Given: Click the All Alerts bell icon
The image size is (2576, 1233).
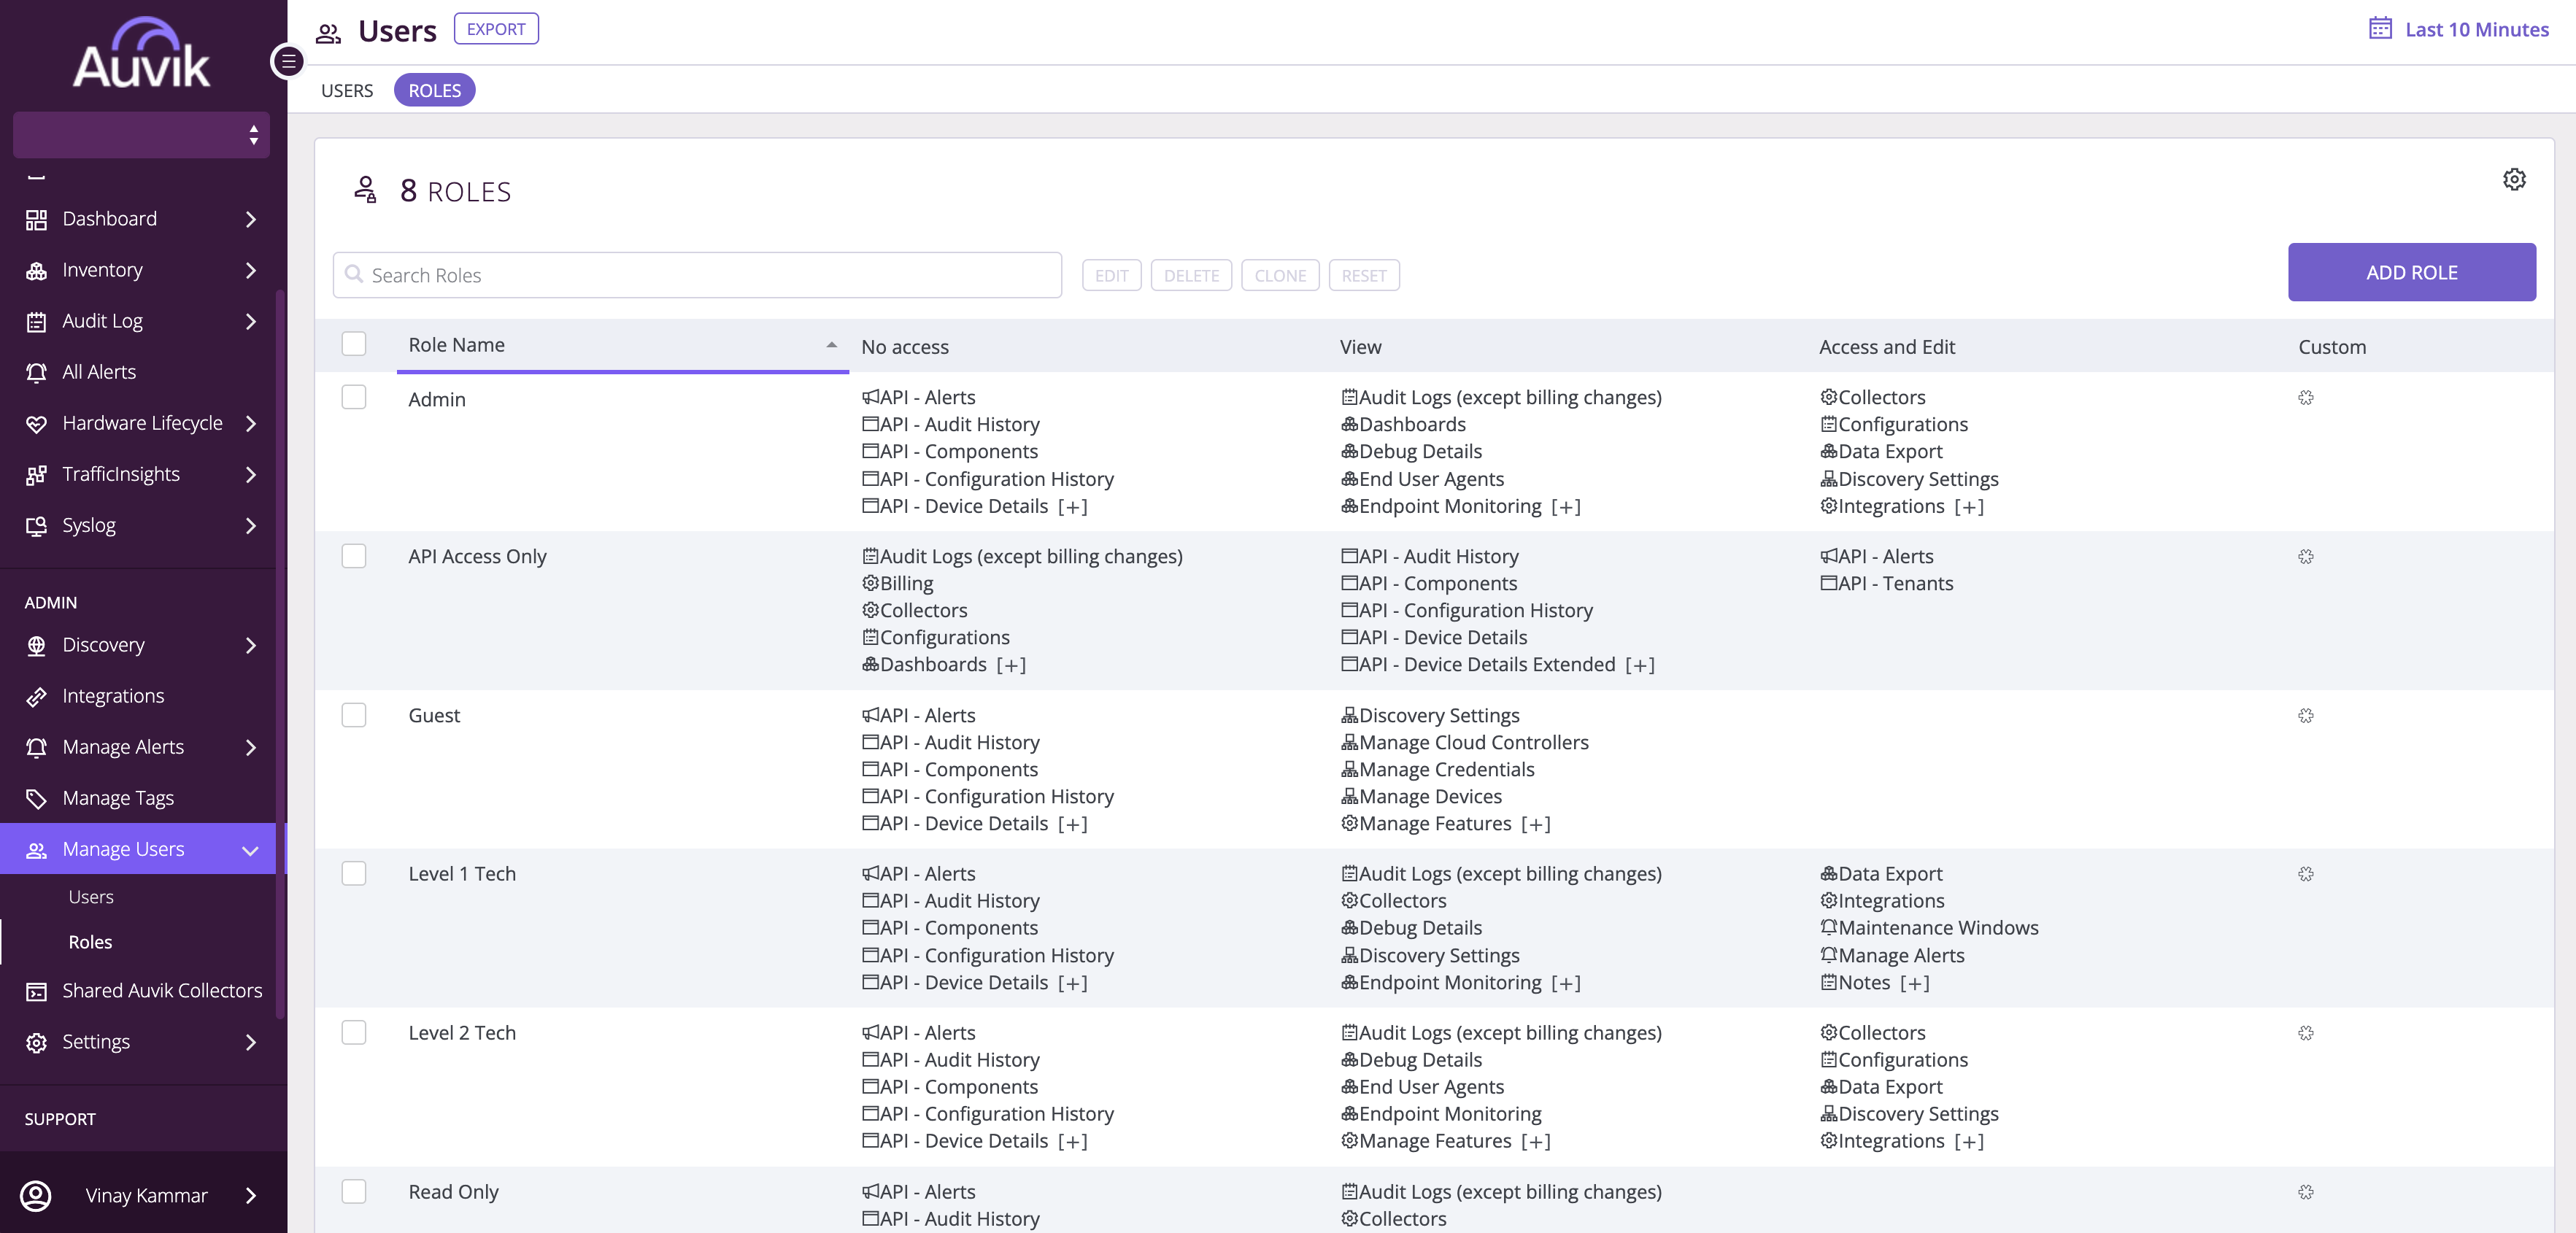Looking at the screenshot, I should [x=36, y=372].
